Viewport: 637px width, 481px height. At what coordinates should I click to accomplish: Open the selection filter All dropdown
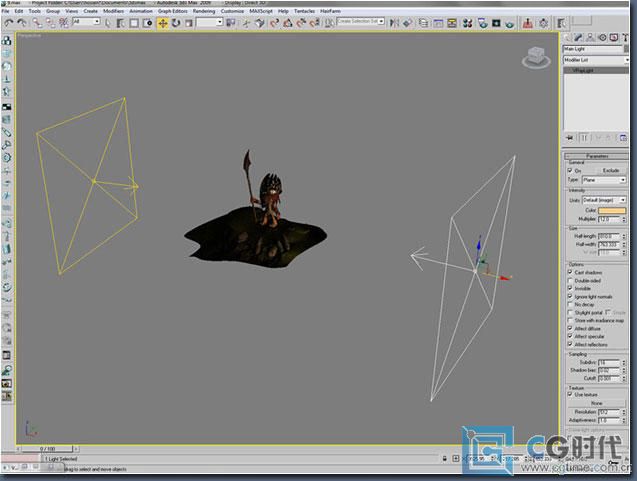click(x=86, y=22)
